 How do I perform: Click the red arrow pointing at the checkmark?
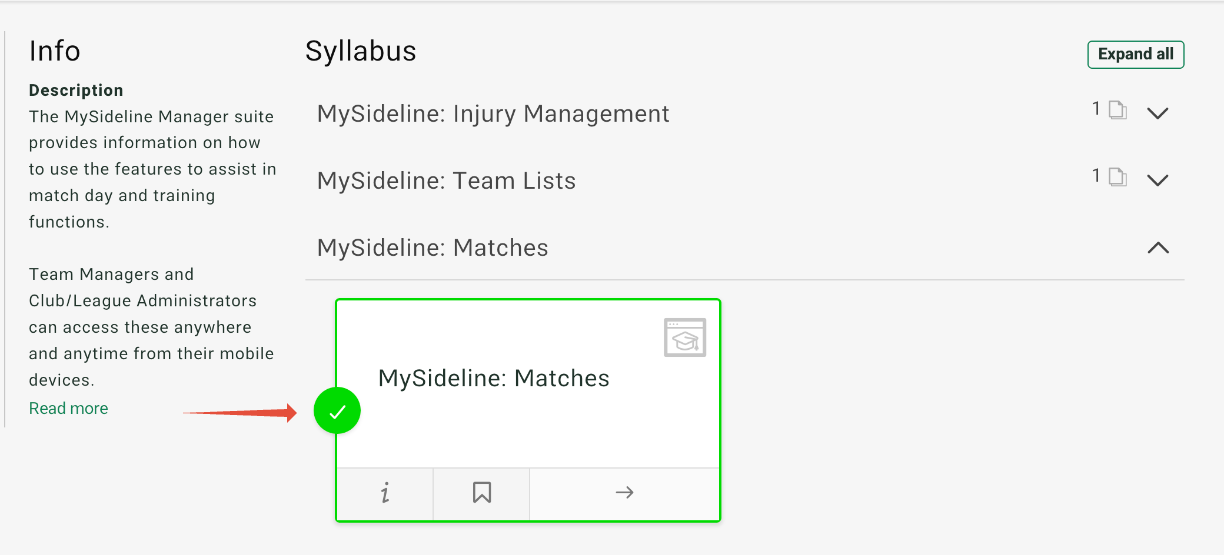240,412
